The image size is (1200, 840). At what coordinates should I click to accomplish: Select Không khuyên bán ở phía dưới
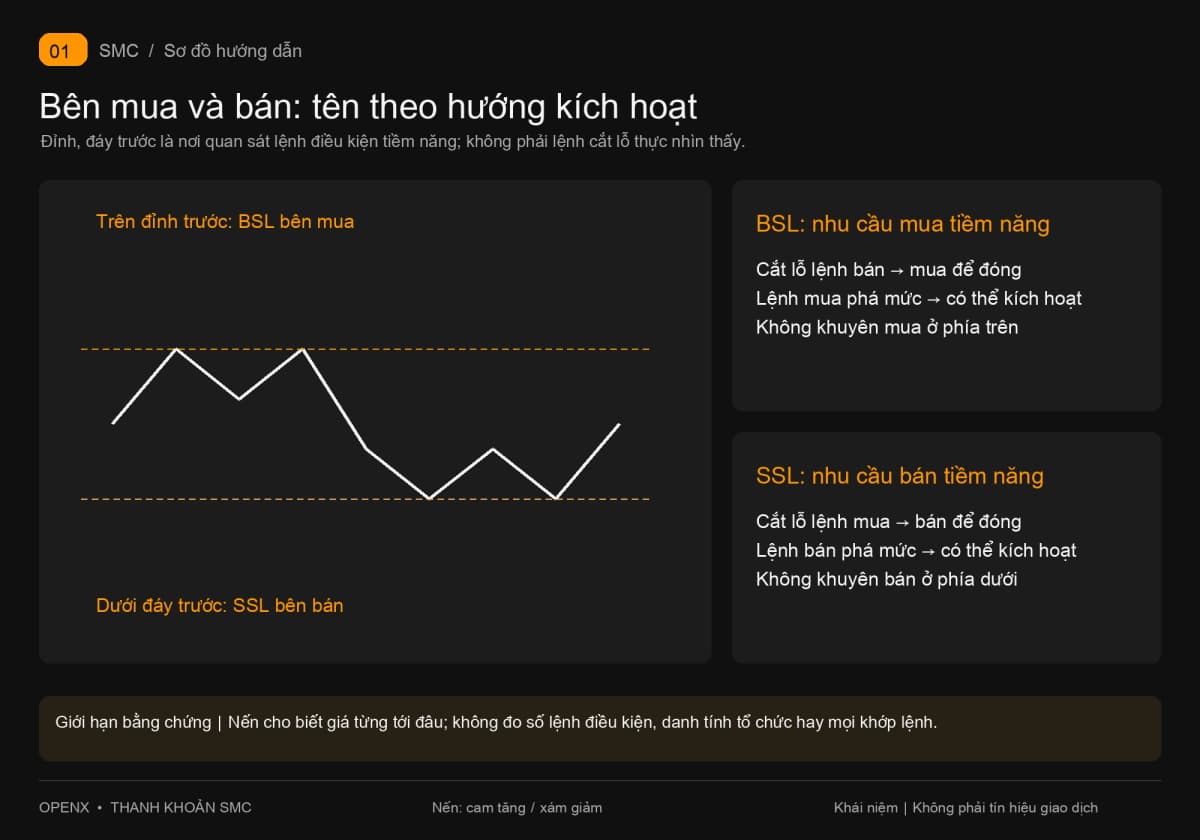[887, 579]
